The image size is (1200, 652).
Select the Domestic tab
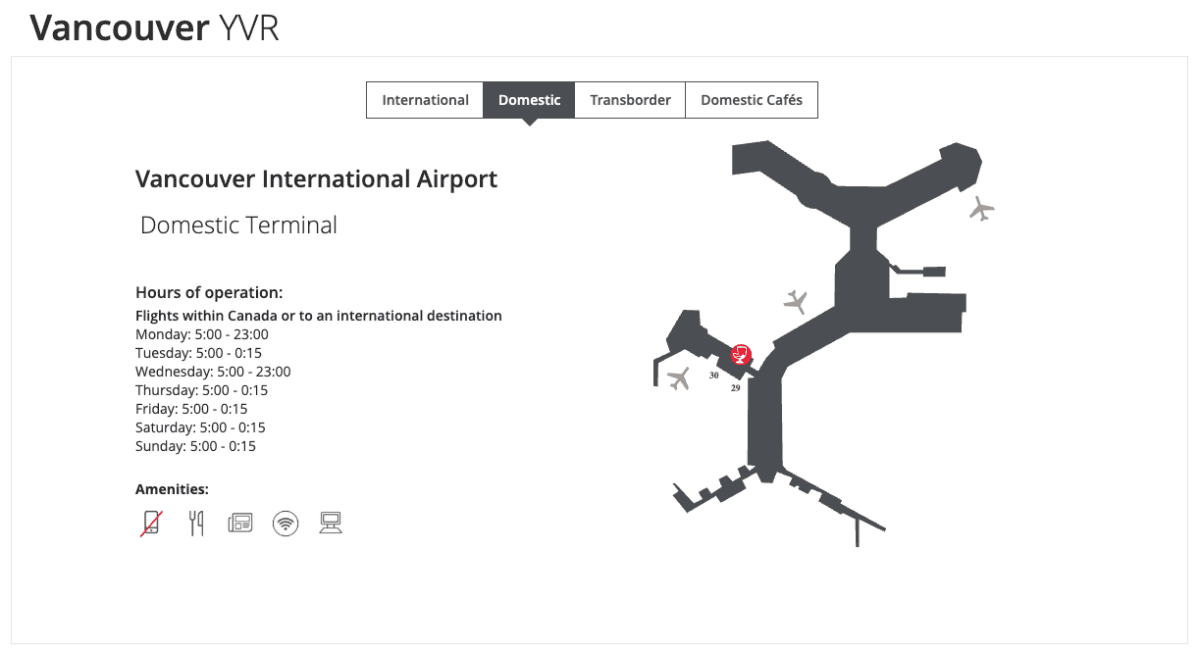coord(529,100)
